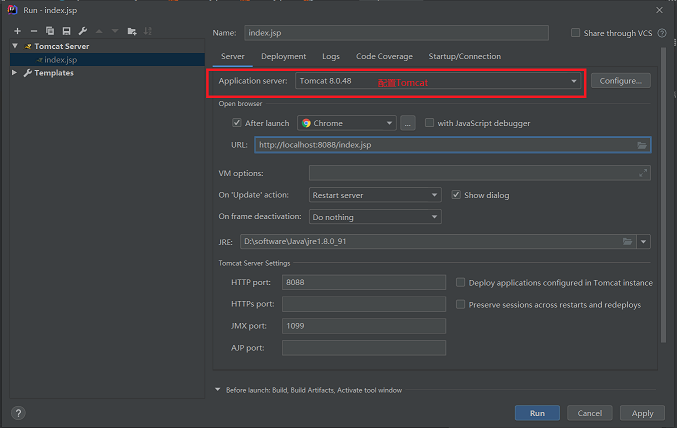Click the help question mark icon
Screen dimensions: 677x428
point(18,412)
